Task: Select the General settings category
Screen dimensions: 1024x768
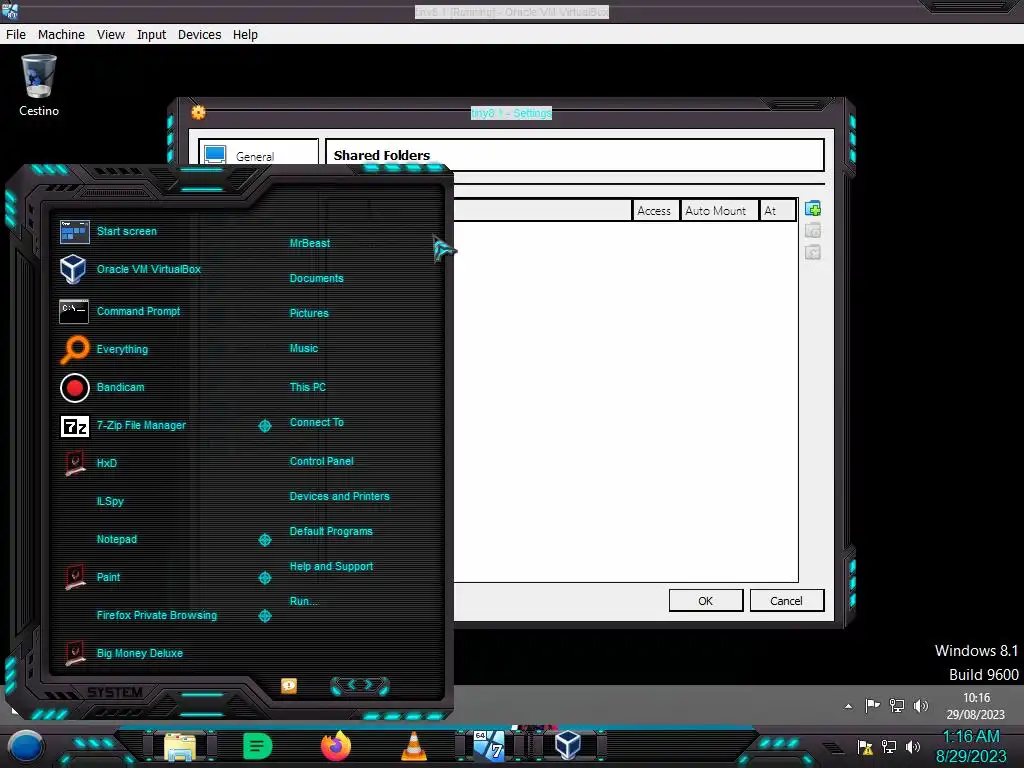Action: click(x=259, y=155)
